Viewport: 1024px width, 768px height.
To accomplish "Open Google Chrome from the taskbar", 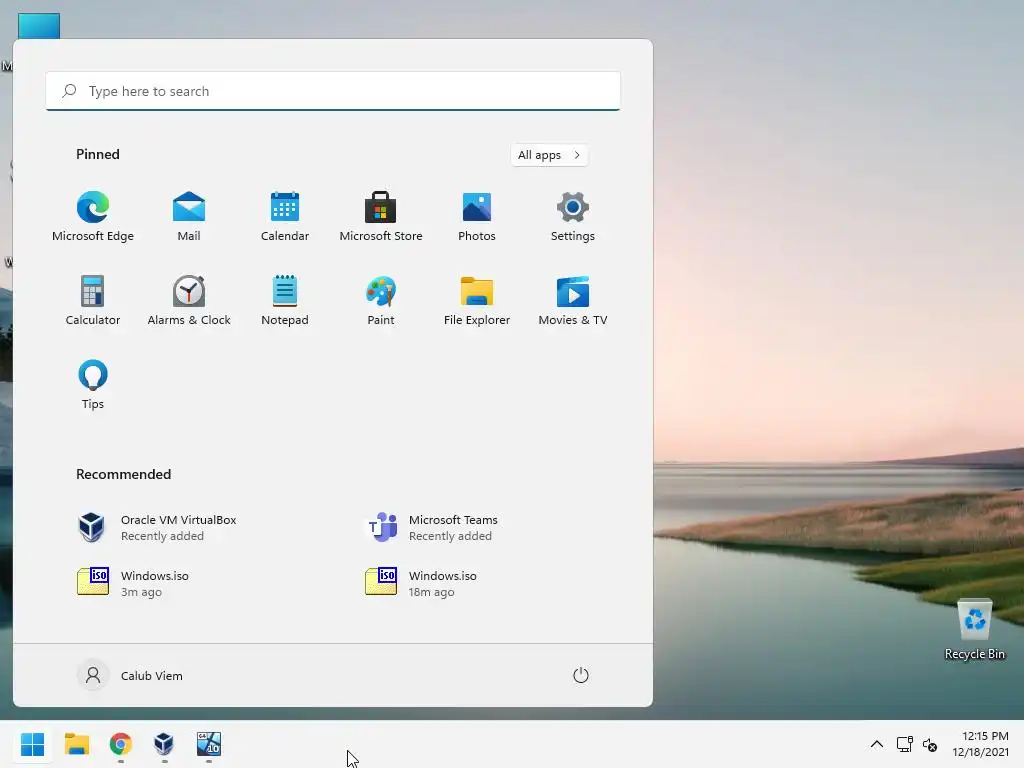I will tap(121, 744).
